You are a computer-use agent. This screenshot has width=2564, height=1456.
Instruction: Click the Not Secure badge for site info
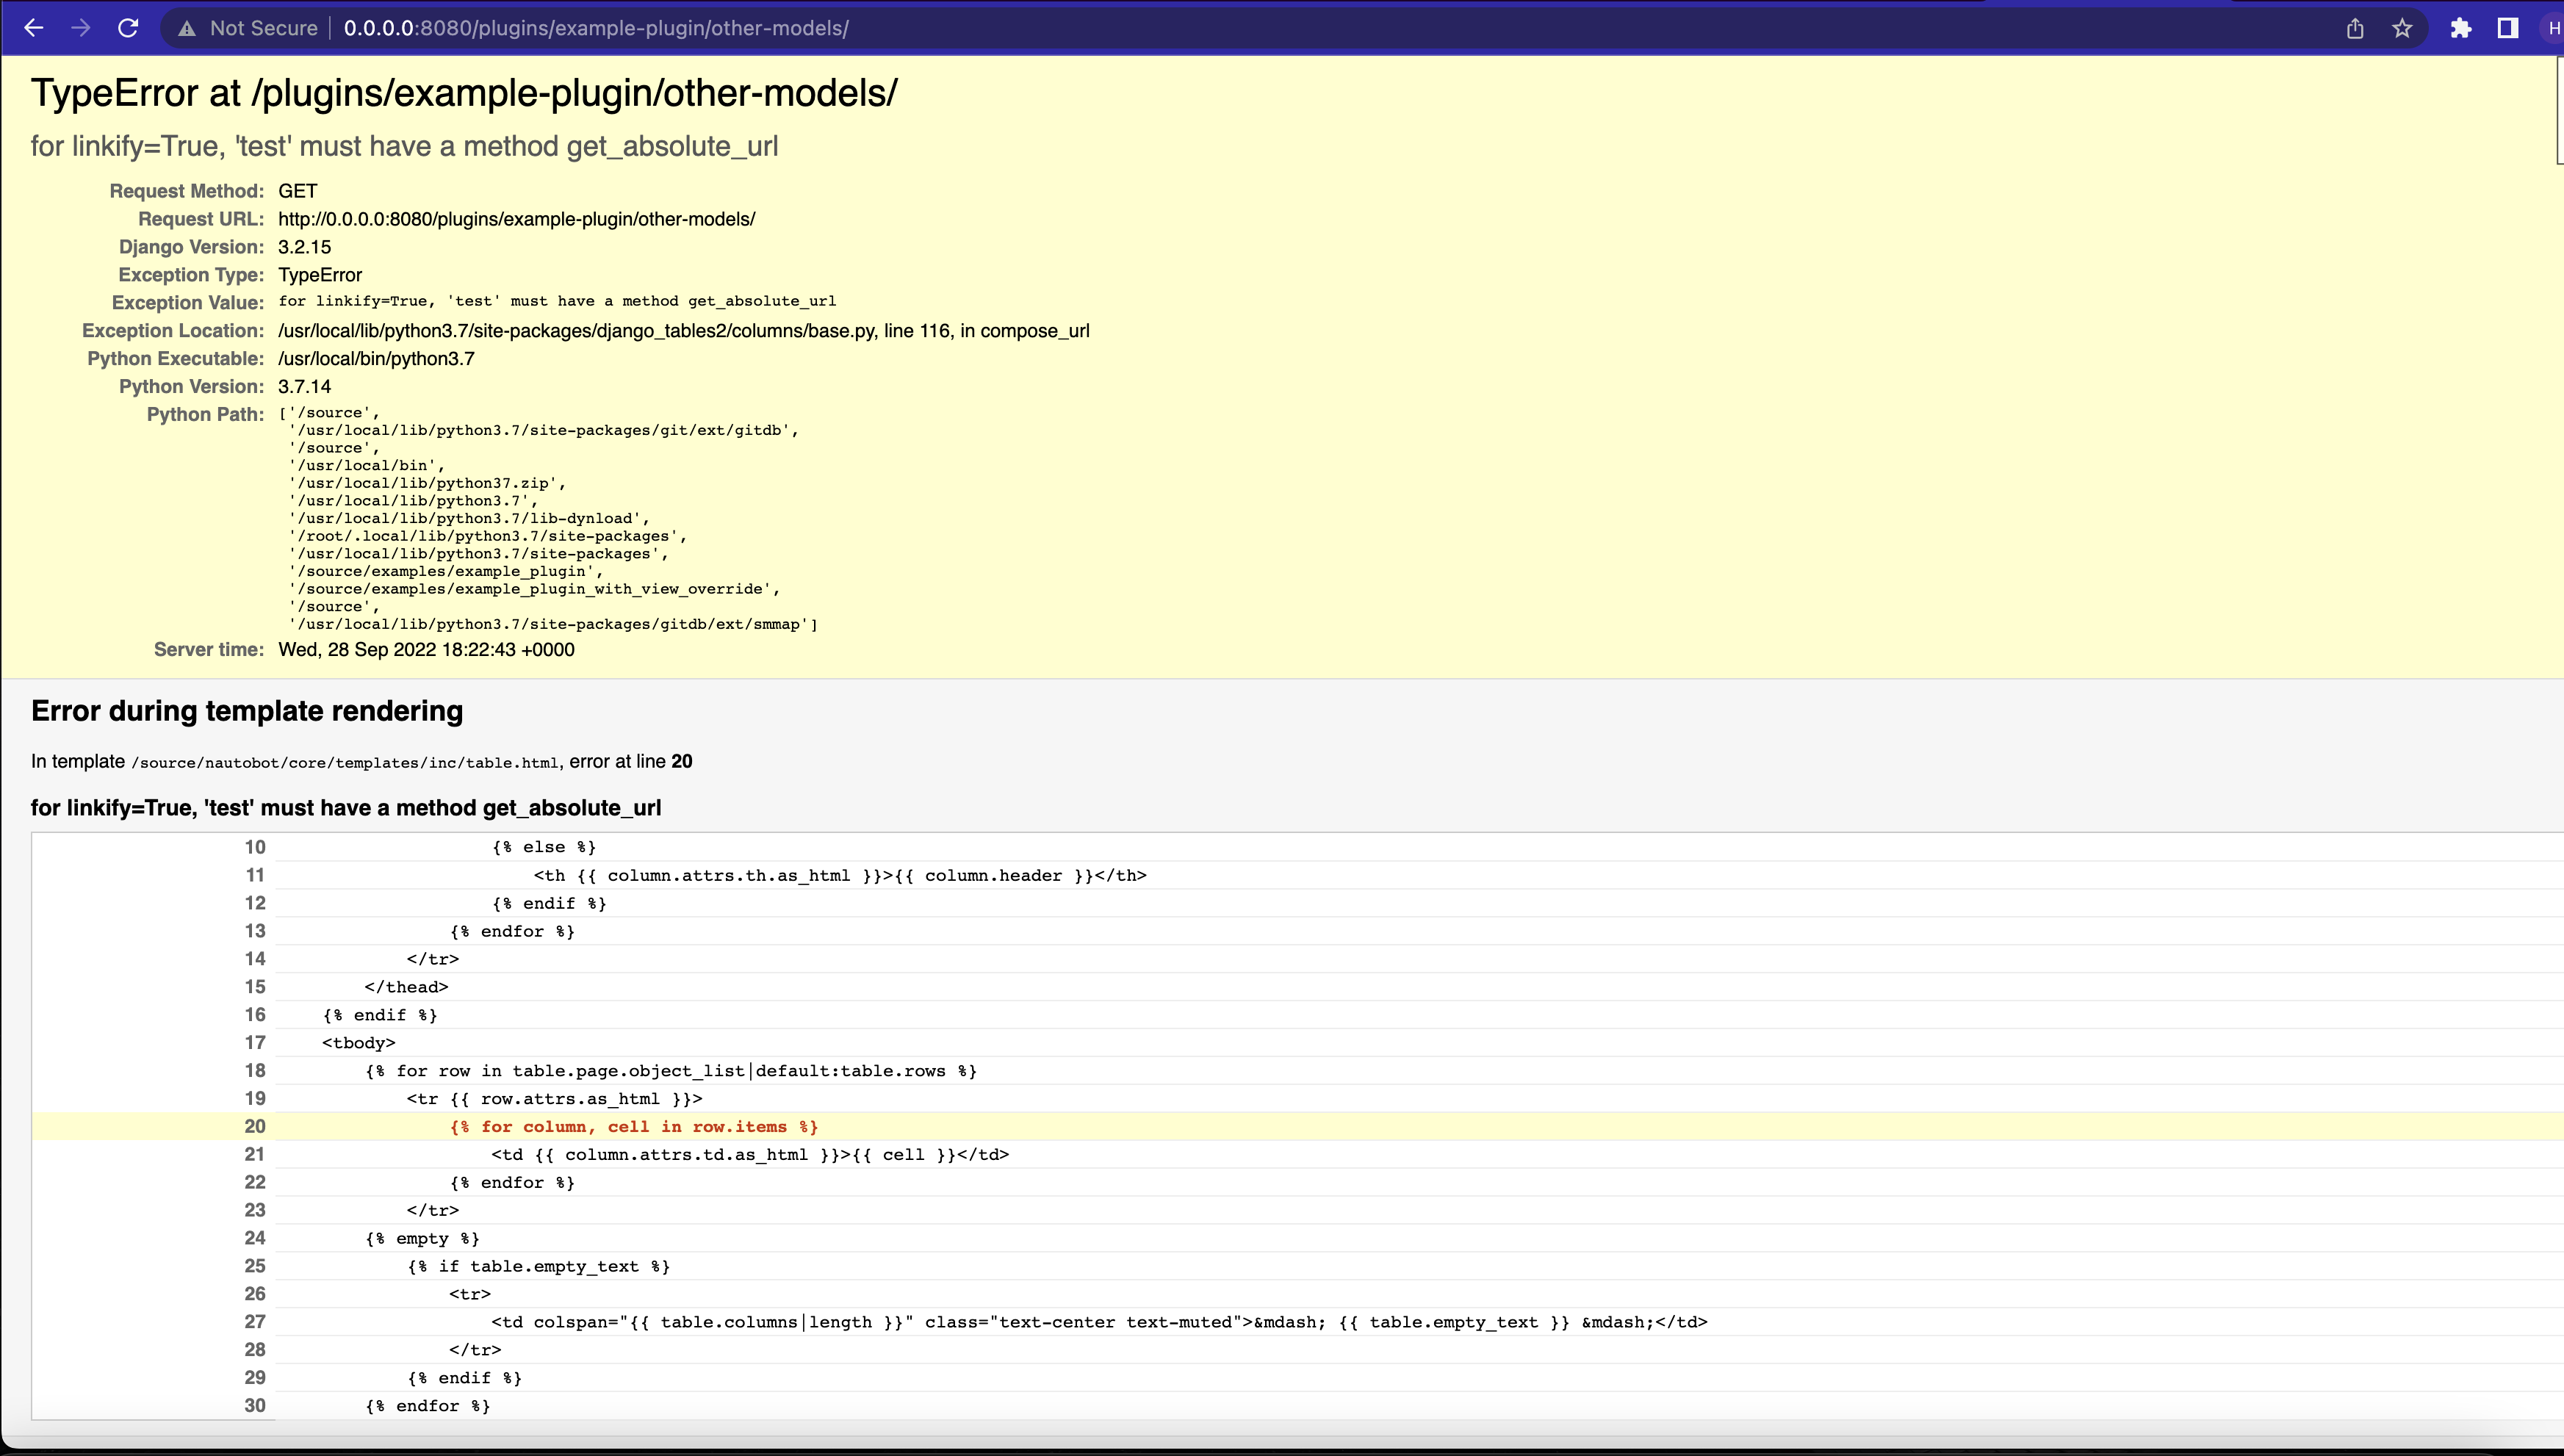click(x=249, y=28)
